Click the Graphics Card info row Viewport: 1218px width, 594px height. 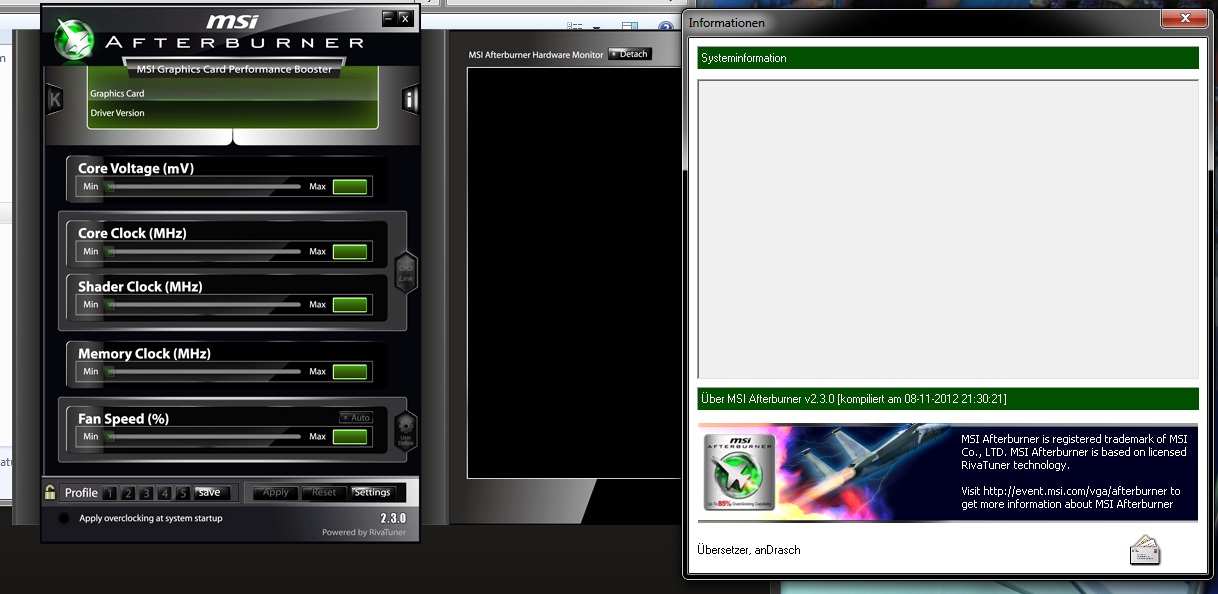coord(233,93)
